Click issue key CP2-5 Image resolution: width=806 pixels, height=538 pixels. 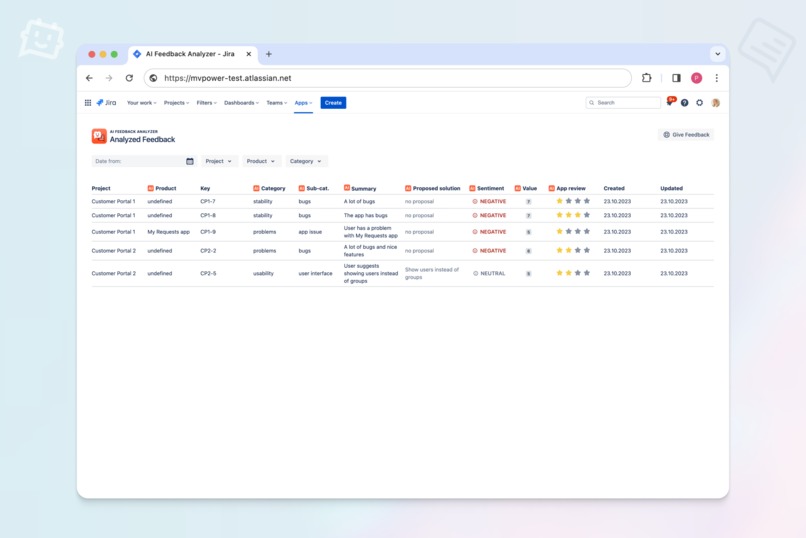tap(208, 273)
